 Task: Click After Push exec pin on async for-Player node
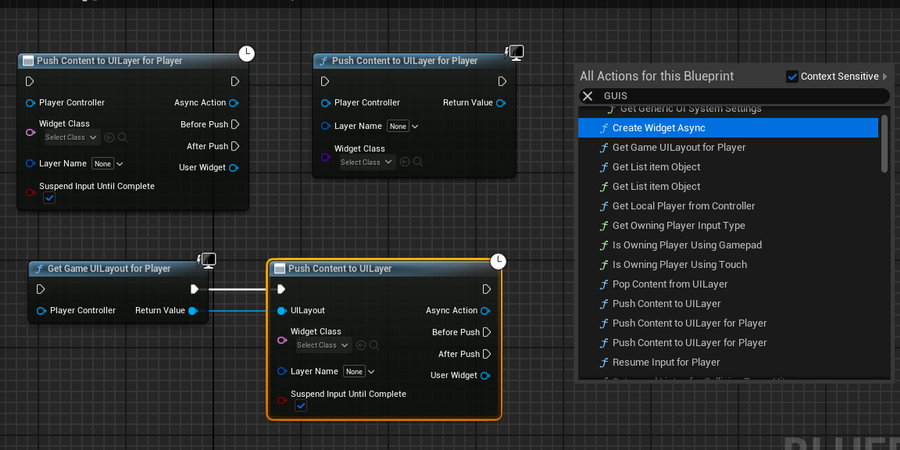[x=235, y=146]
